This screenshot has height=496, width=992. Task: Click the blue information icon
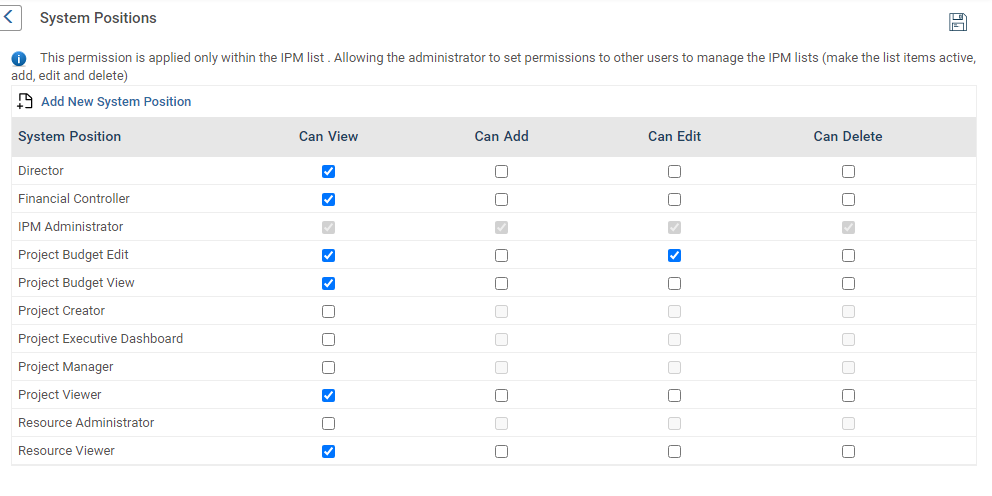click(18, 59)
